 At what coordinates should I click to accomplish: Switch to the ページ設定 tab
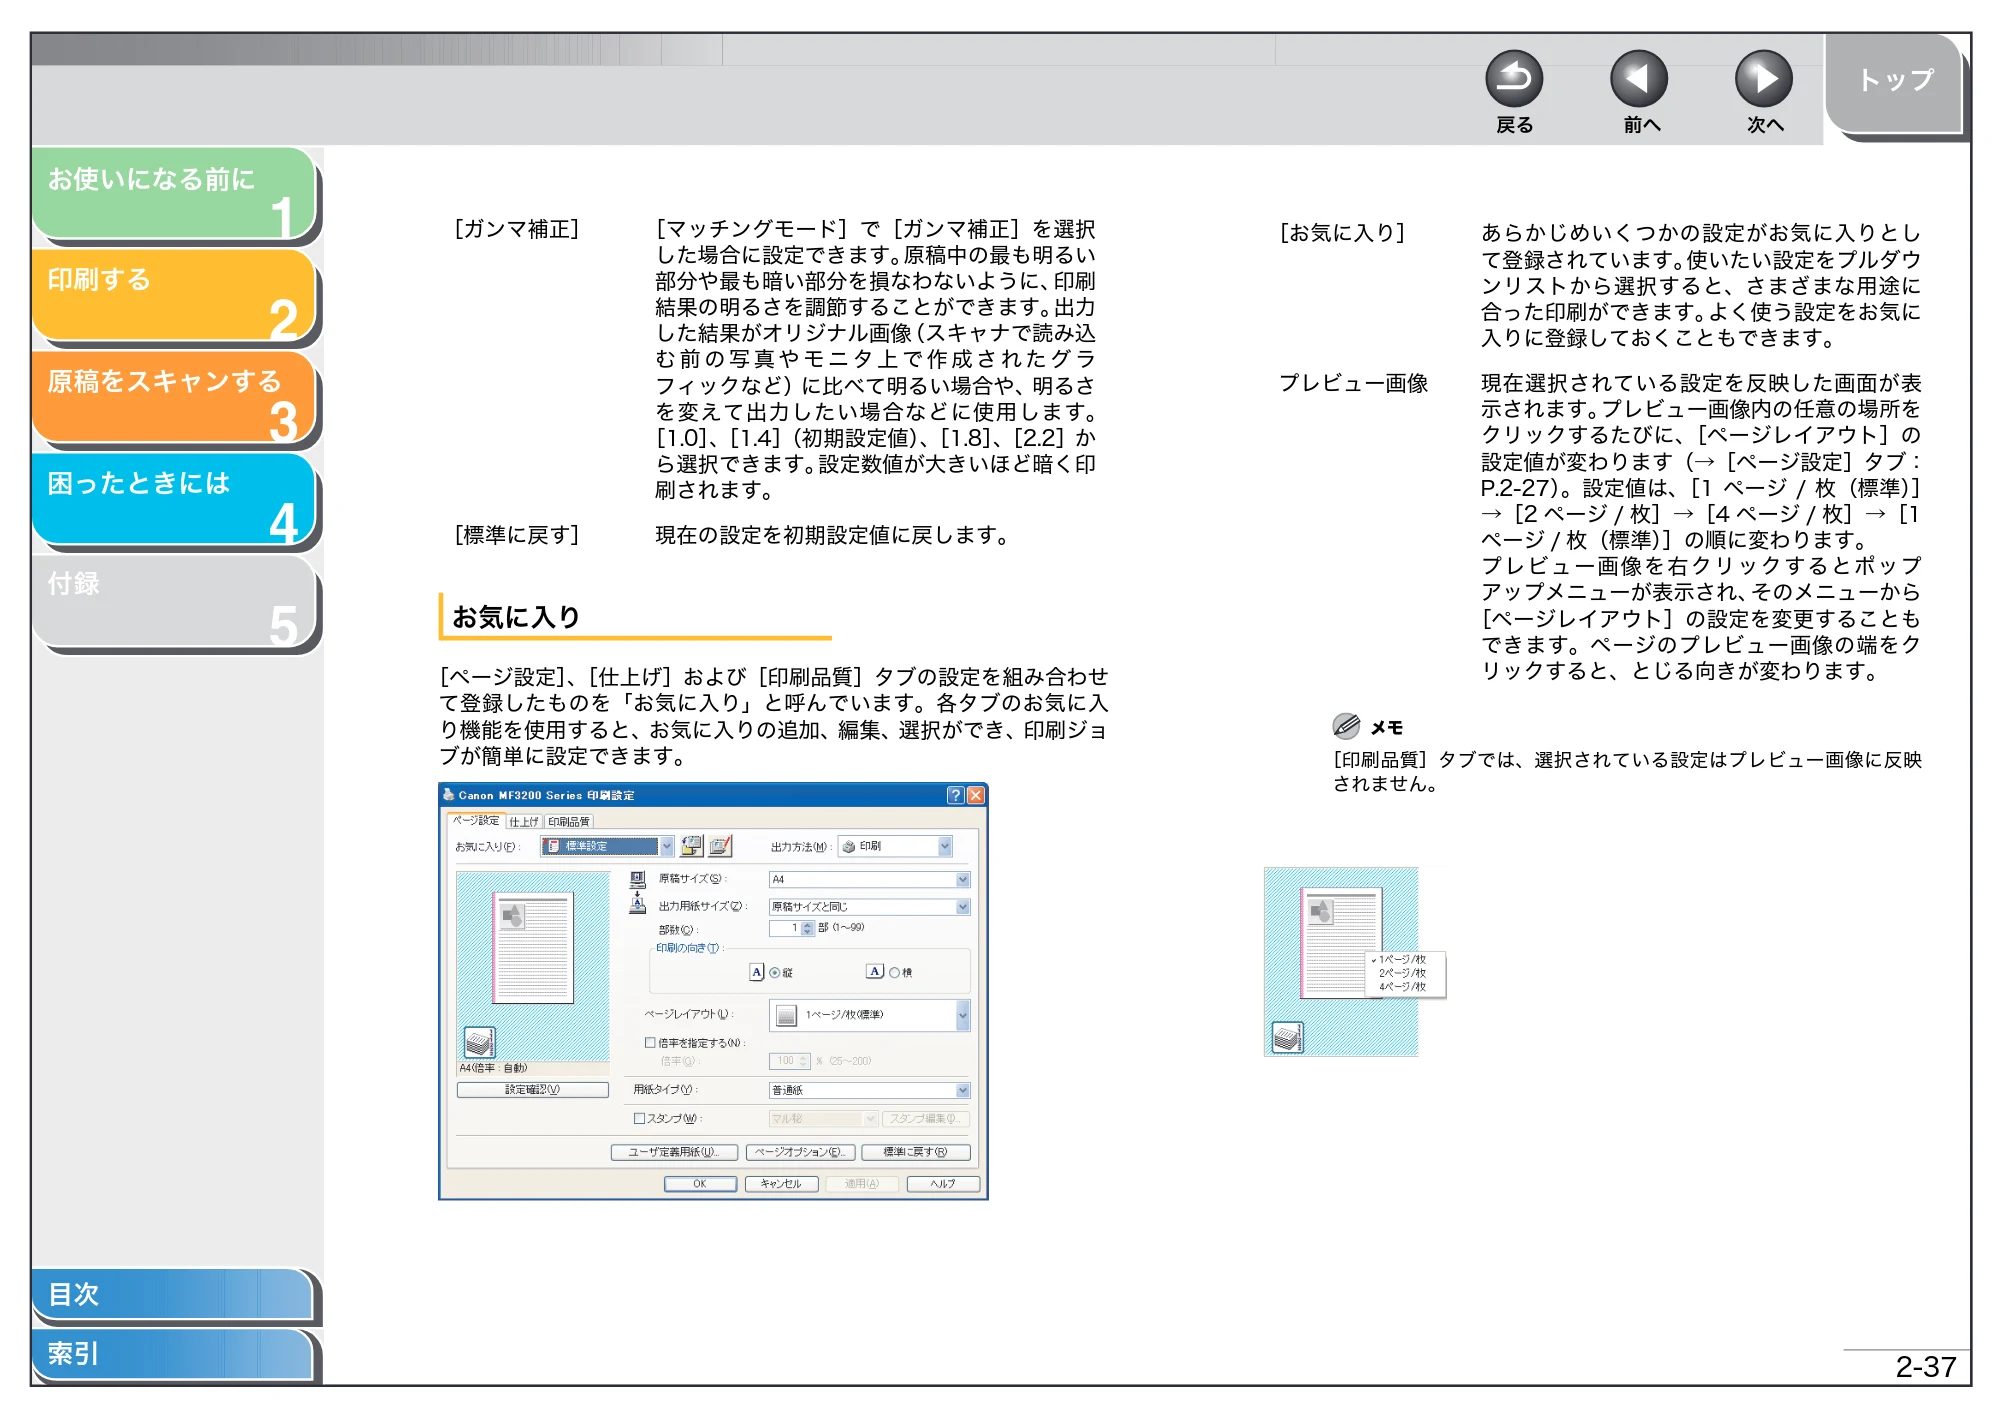tap(476, 820)
